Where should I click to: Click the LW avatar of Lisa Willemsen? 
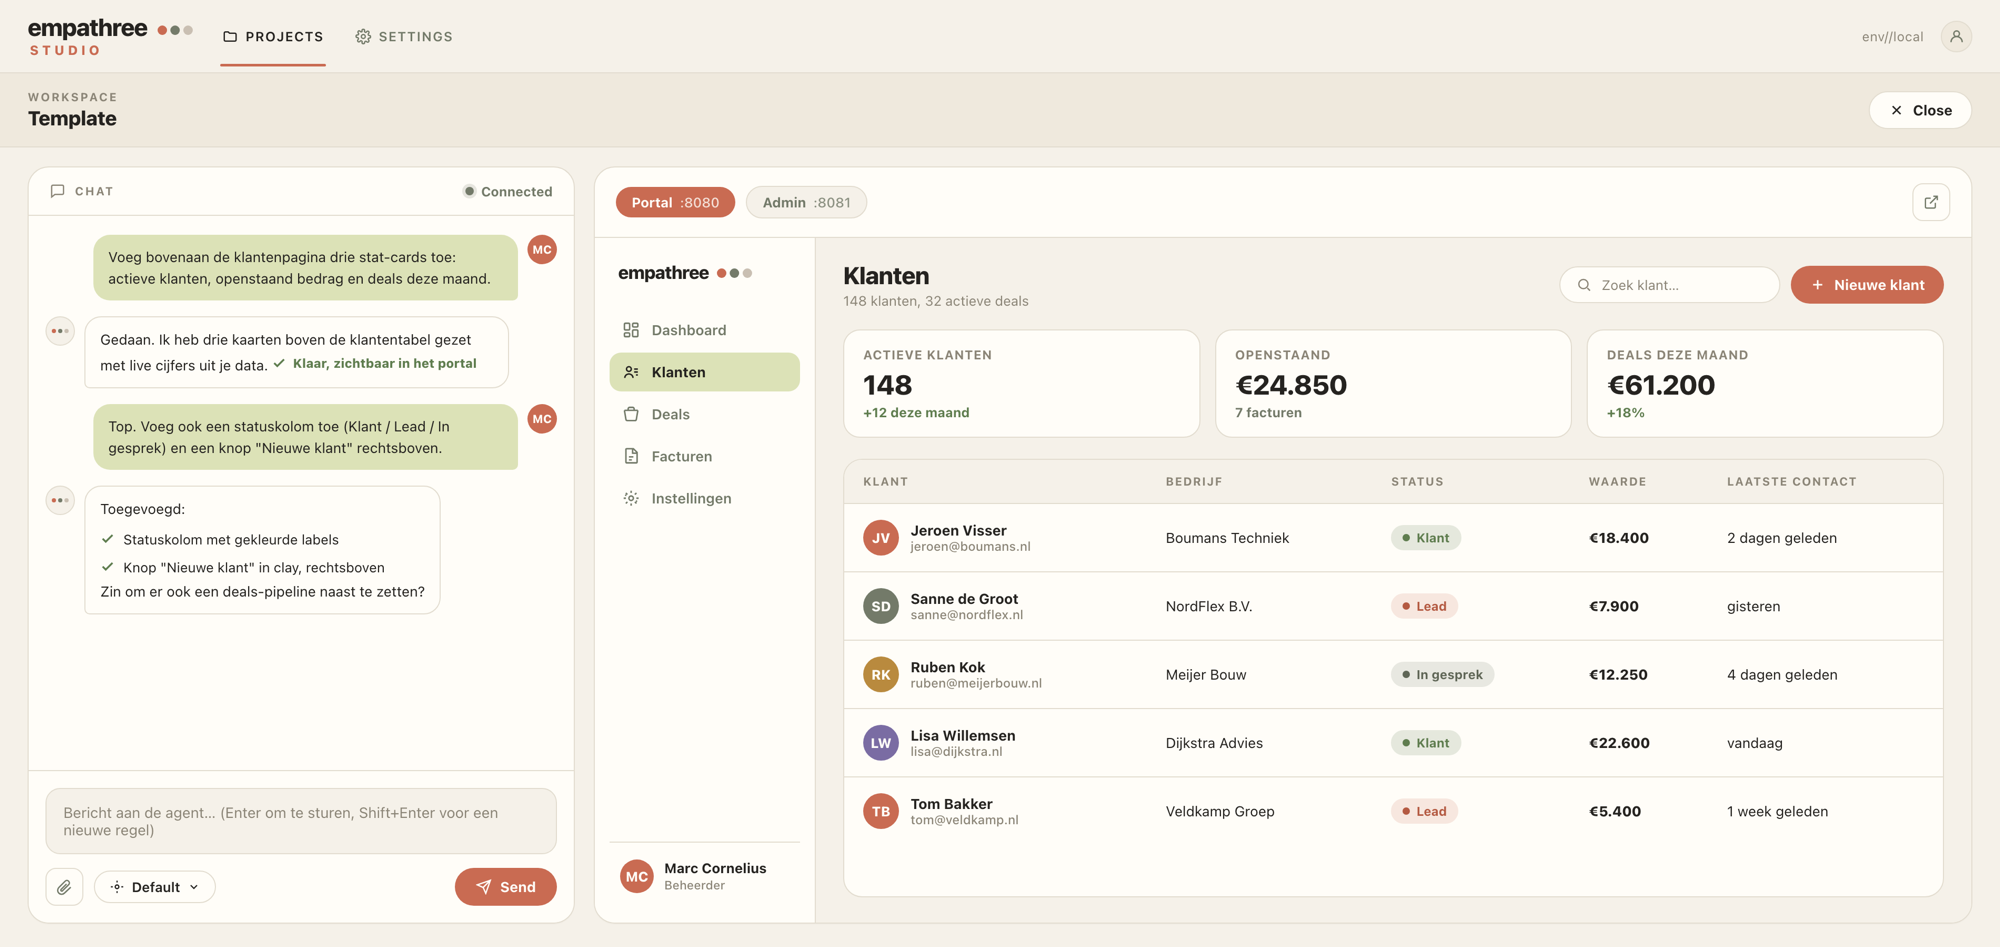coord(881,743)
